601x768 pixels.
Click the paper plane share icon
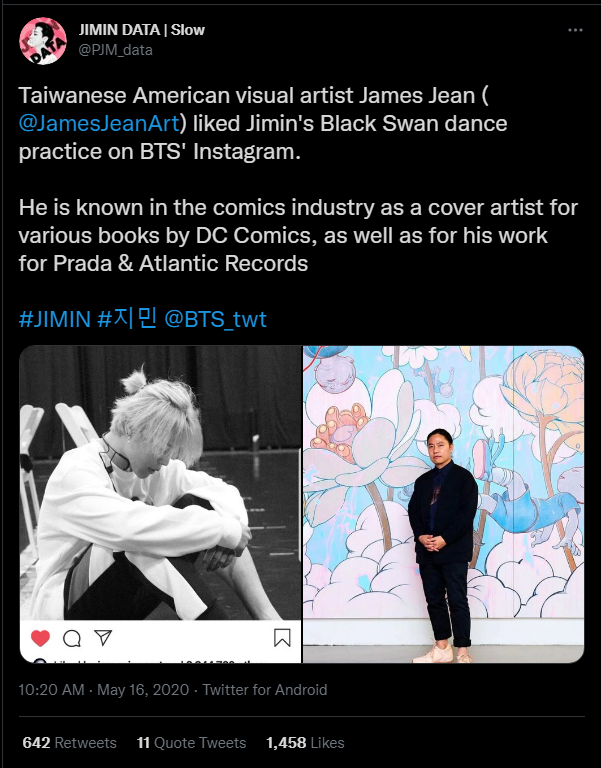(103, 637)
